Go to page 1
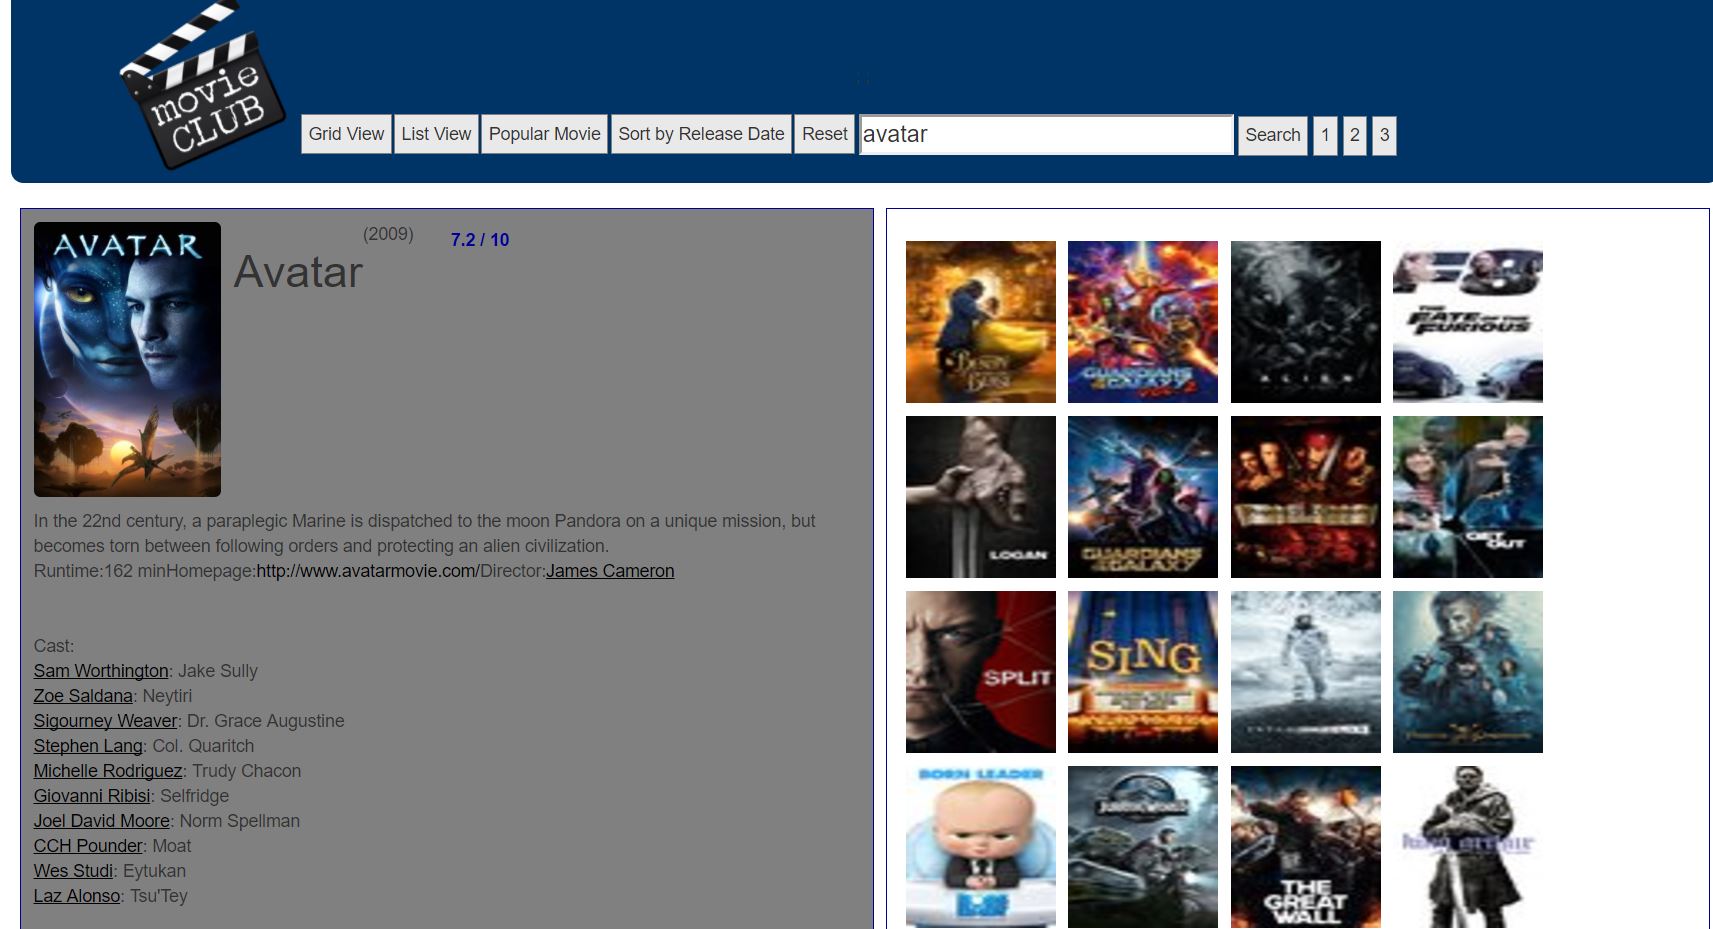The width and height of the screenshot is (1713, 929). 1325,135
